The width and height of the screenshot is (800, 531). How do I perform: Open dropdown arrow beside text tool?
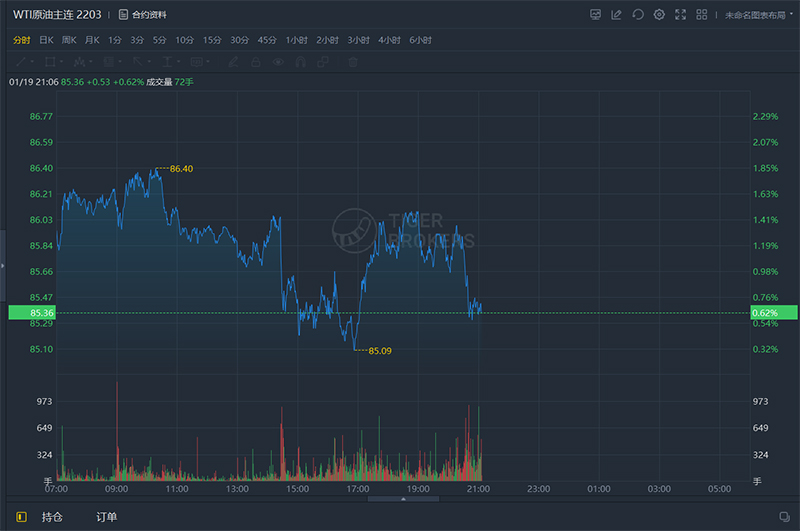[x=179, y=62]
